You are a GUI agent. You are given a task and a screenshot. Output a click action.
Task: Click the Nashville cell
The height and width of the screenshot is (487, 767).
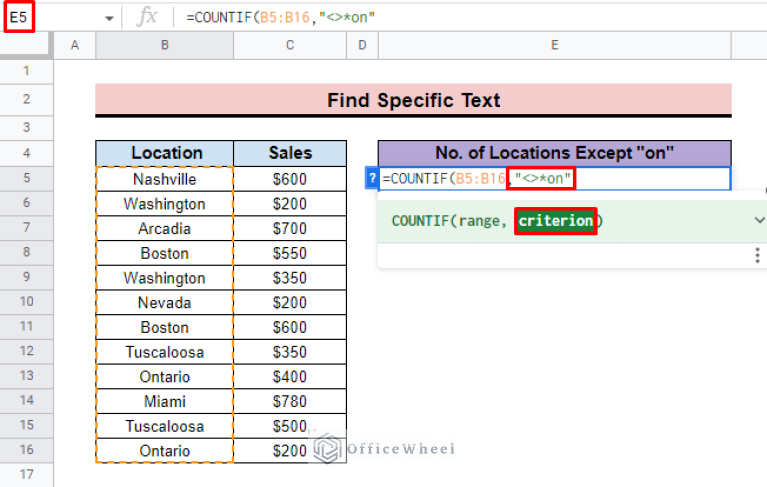pyautogui.click(x=165, y=179)
